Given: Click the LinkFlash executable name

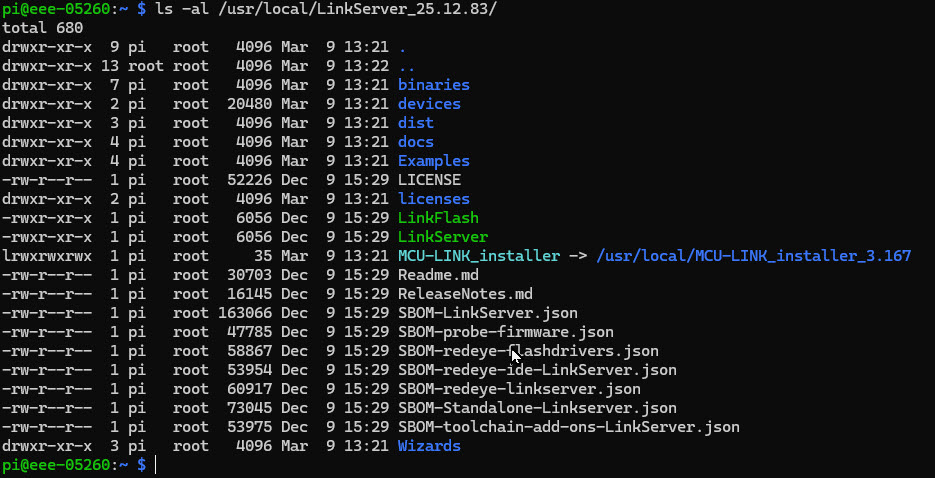Looking at the screenshot, I should click(x=438, y=218).
